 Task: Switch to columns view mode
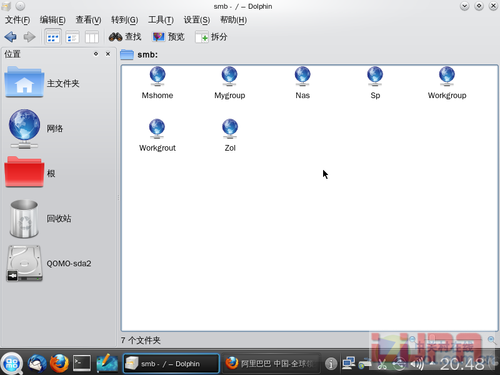coord(92,37)
